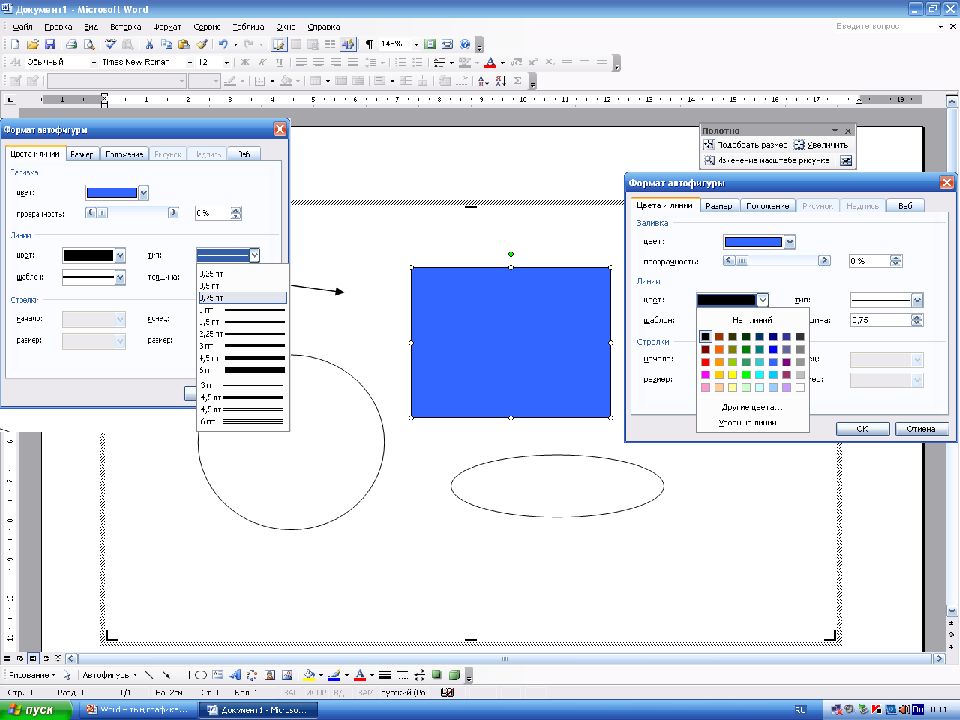Open the paragraph style dropdown Обычный
The height and width of the screenshot is (720, 960).
[94, 62]
